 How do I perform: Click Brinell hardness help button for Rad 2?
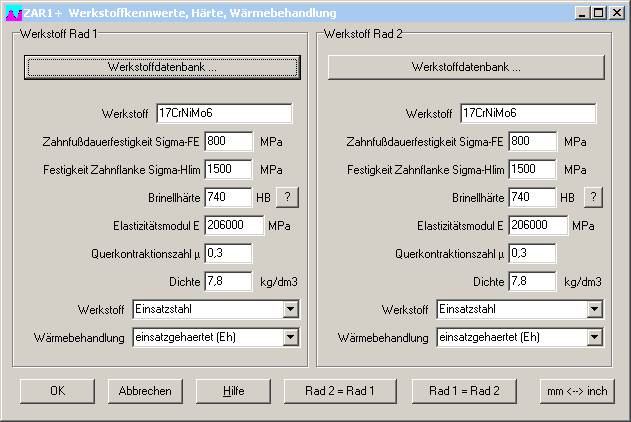(593, 197)
